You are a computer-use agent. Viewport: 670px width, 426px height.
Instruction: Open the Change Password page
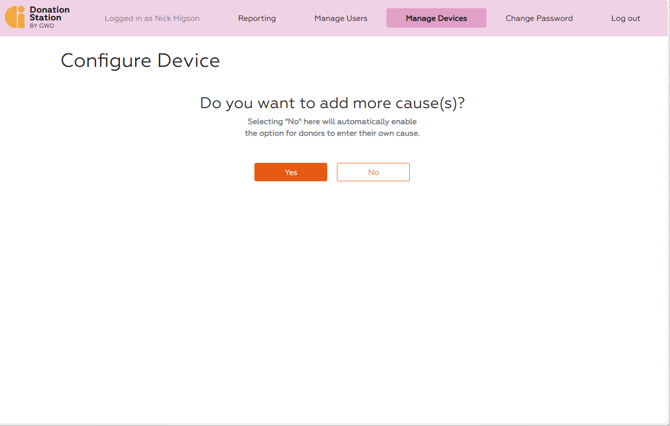point(539,18)
